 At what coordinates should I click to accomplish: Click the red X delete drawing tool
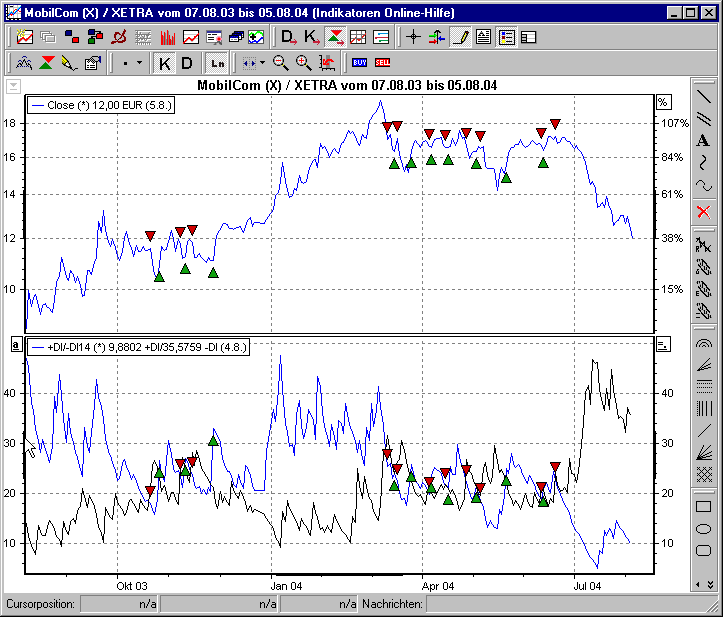click(x=704, y=211)
